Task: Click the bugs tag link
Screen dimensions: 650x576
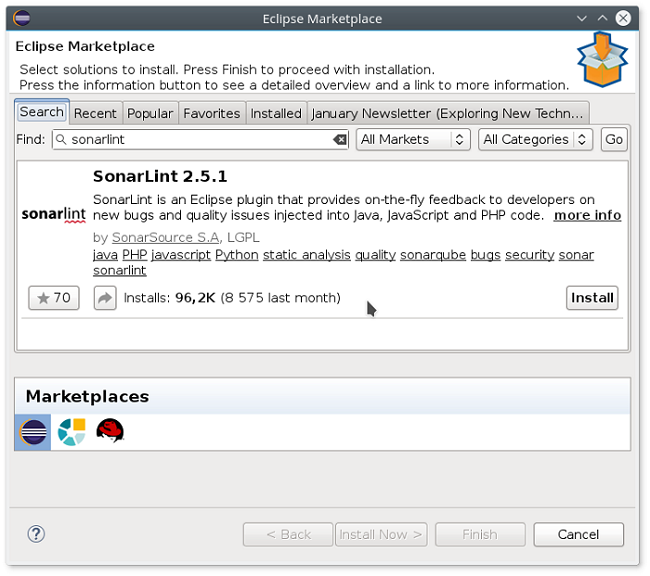Action: click(485, 255)
